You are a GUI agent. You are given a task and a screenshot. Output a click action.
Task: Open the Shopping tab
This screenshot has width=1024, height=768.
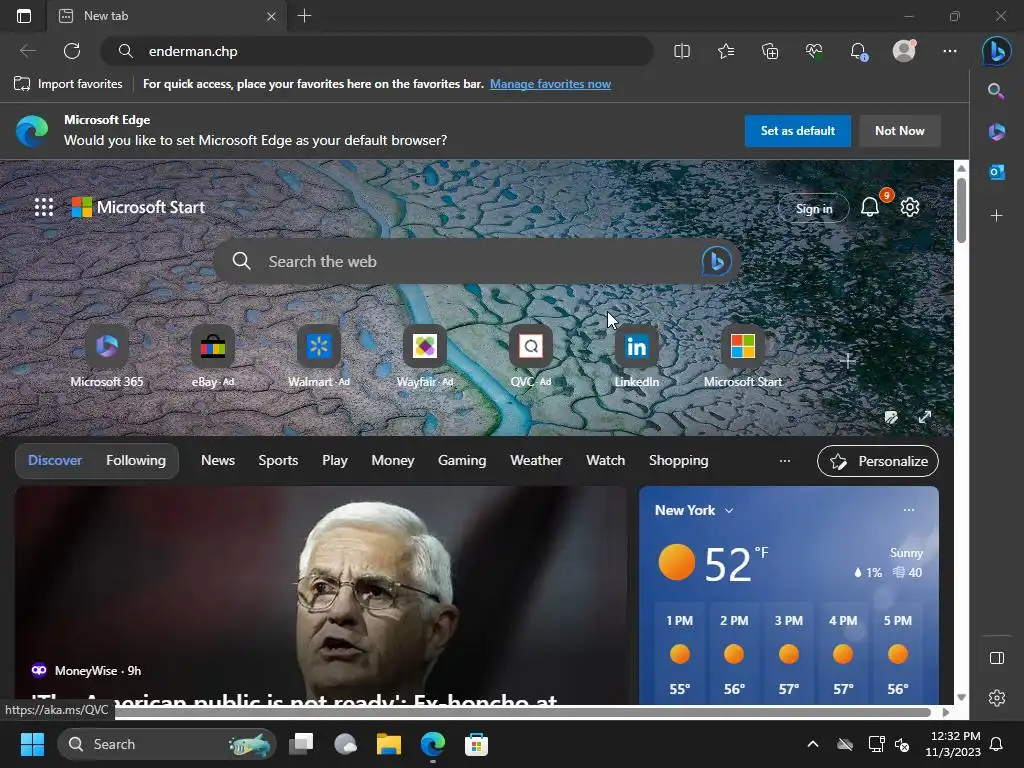[x=679, y=460]
